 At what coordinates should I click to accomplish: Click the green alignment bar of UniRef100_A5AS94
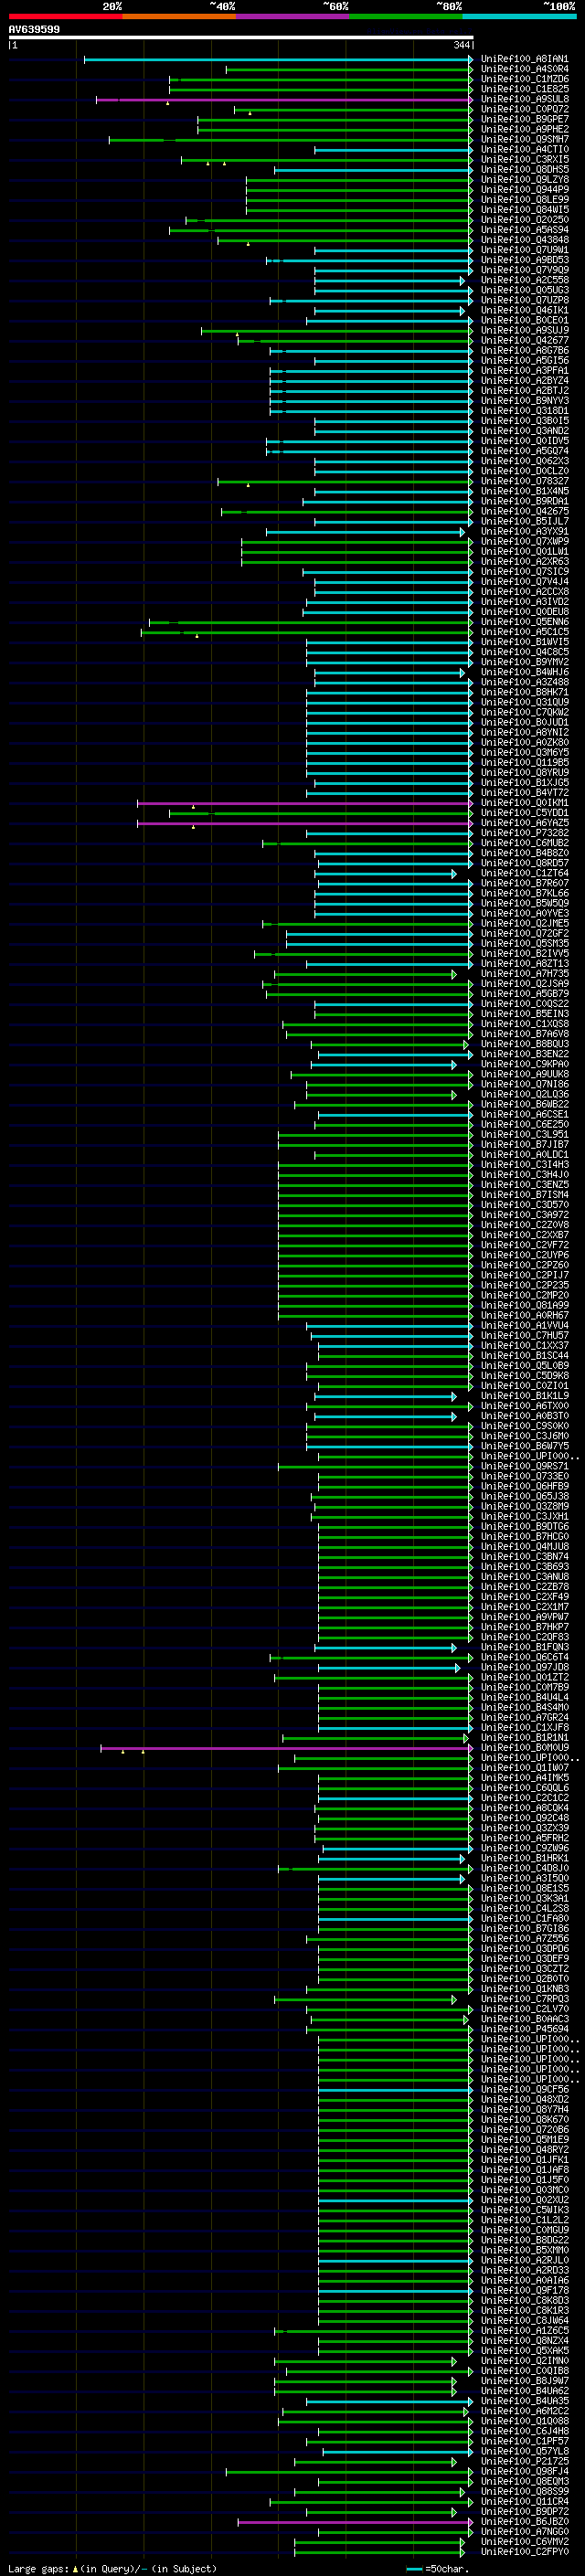point(320,230)
